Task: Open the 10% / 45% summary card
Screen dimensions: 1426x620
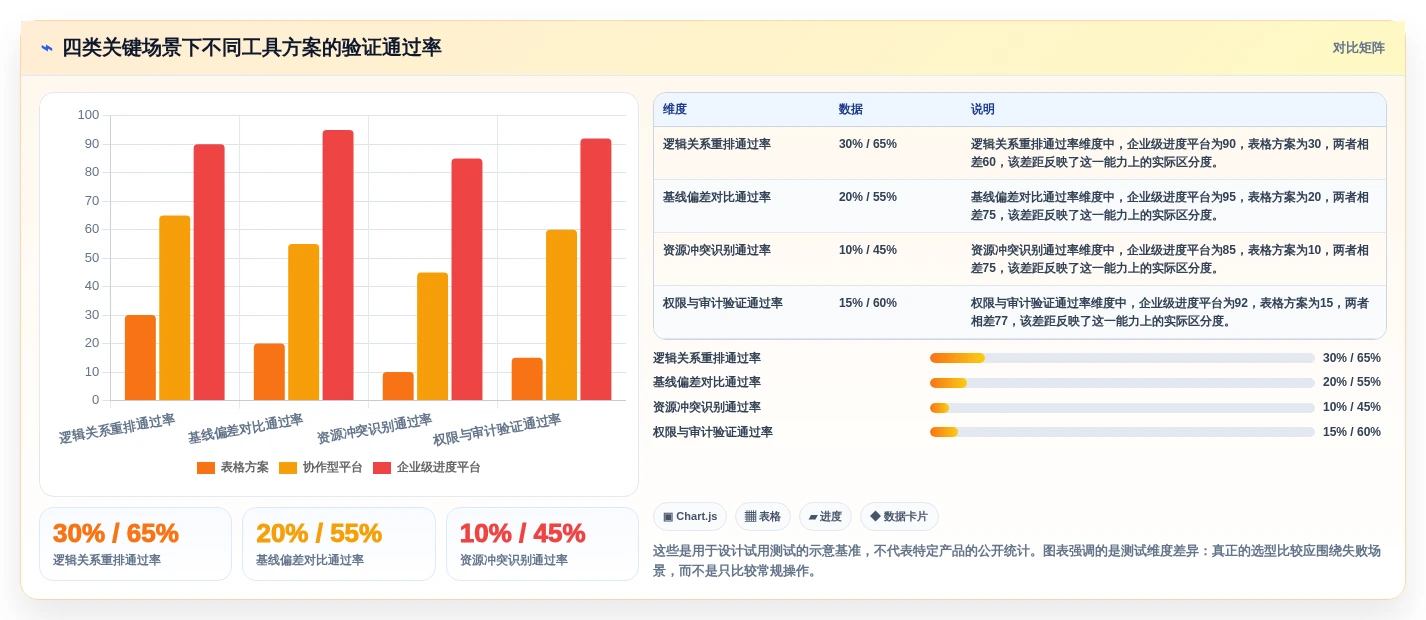Action: coord(542,544)
